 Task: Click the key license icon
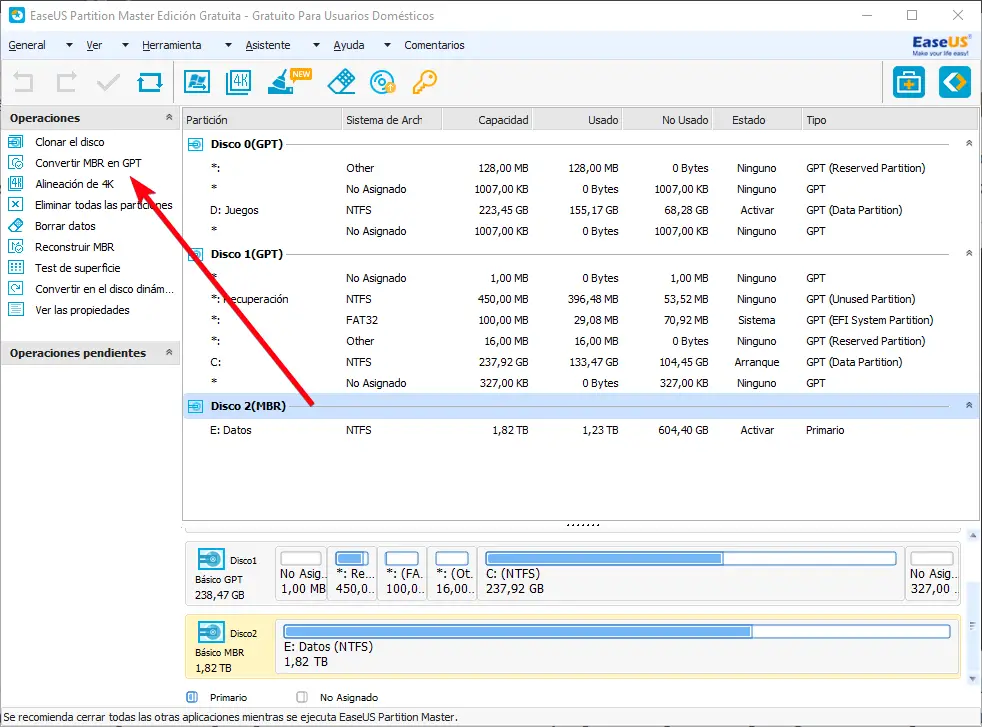coord(425,82)
